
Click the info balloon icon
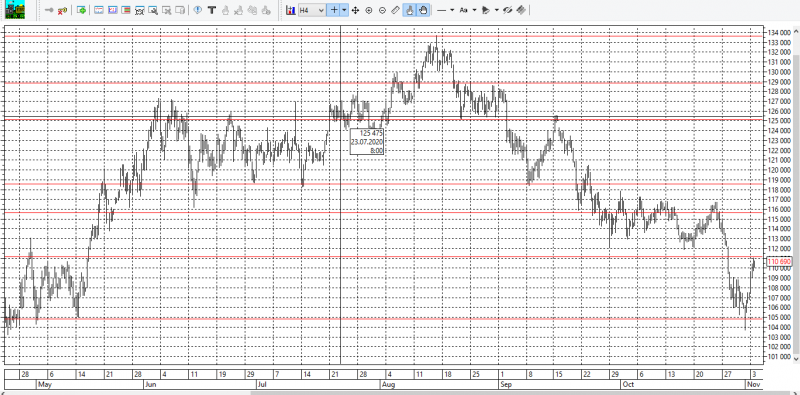(198, 10)
